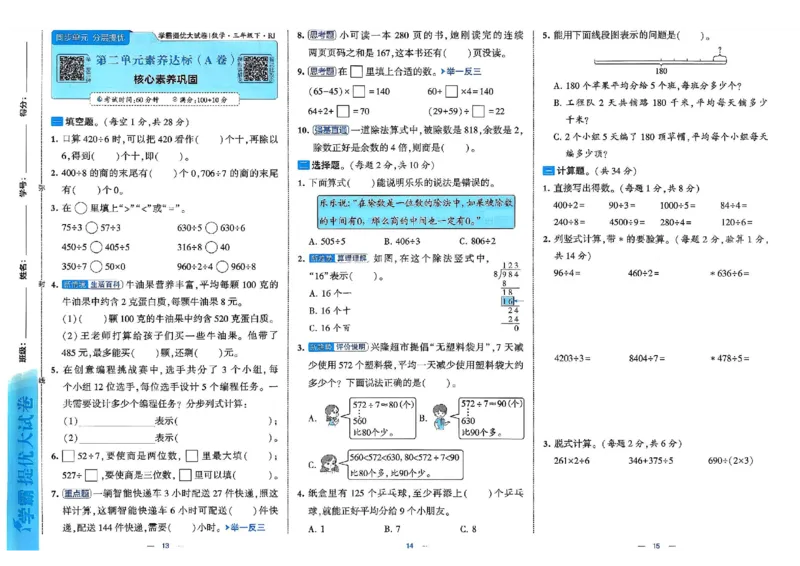Click the circle between 960÷2÷4 and 960÷8
The height and width of the screenshot is (566, 800).
(x=222, y=266)
